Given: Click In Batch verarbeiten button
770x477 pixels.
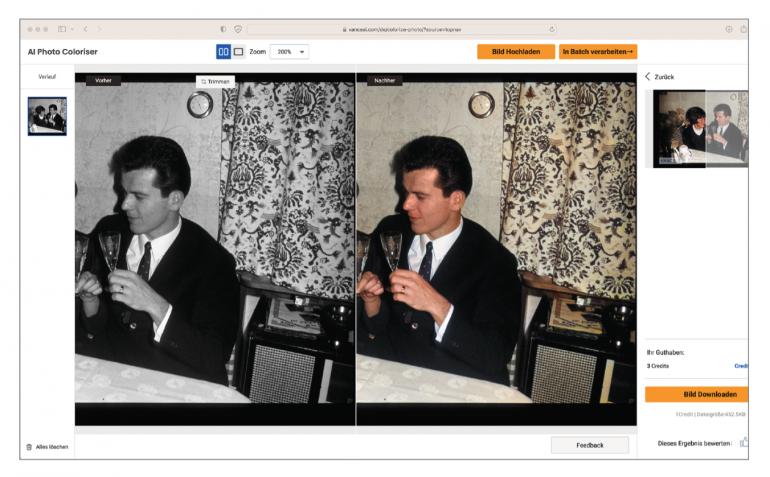Looking at the screenshot, I should 598,52.
